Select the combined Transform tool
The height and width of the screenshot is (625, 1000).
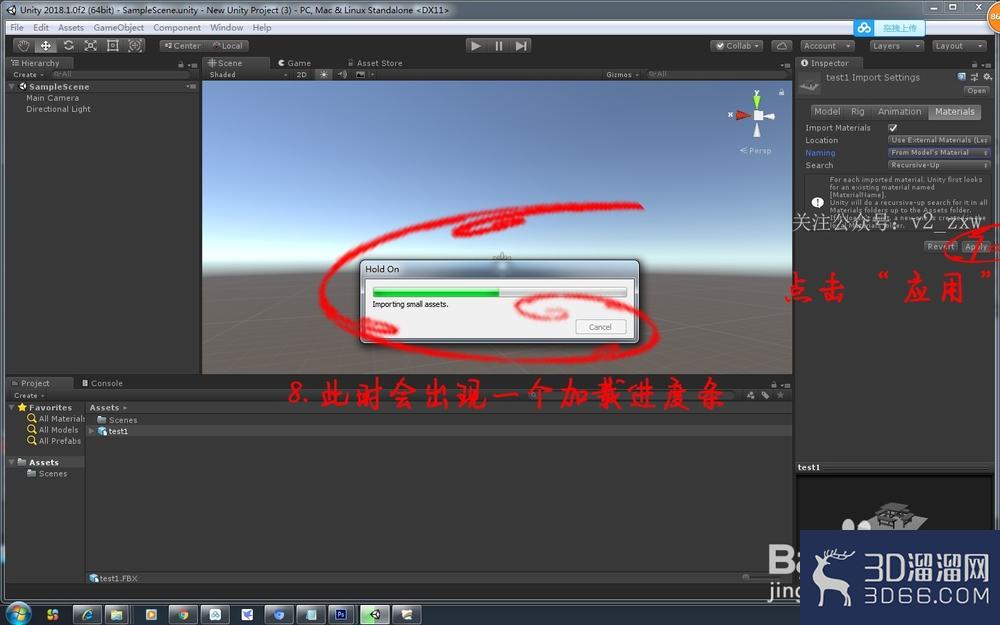(x=135, y=45)
